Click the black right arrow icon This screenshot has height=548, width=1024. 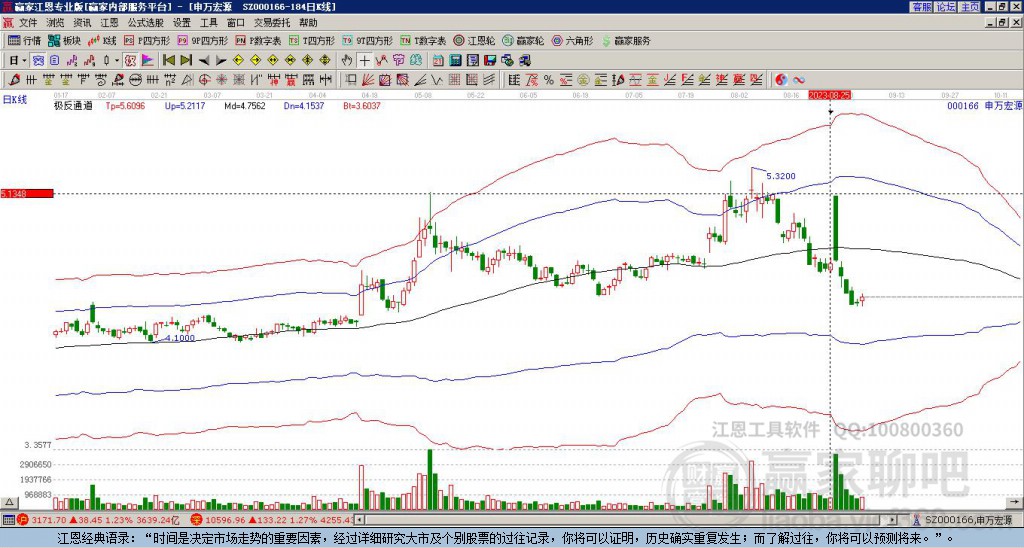221,61
